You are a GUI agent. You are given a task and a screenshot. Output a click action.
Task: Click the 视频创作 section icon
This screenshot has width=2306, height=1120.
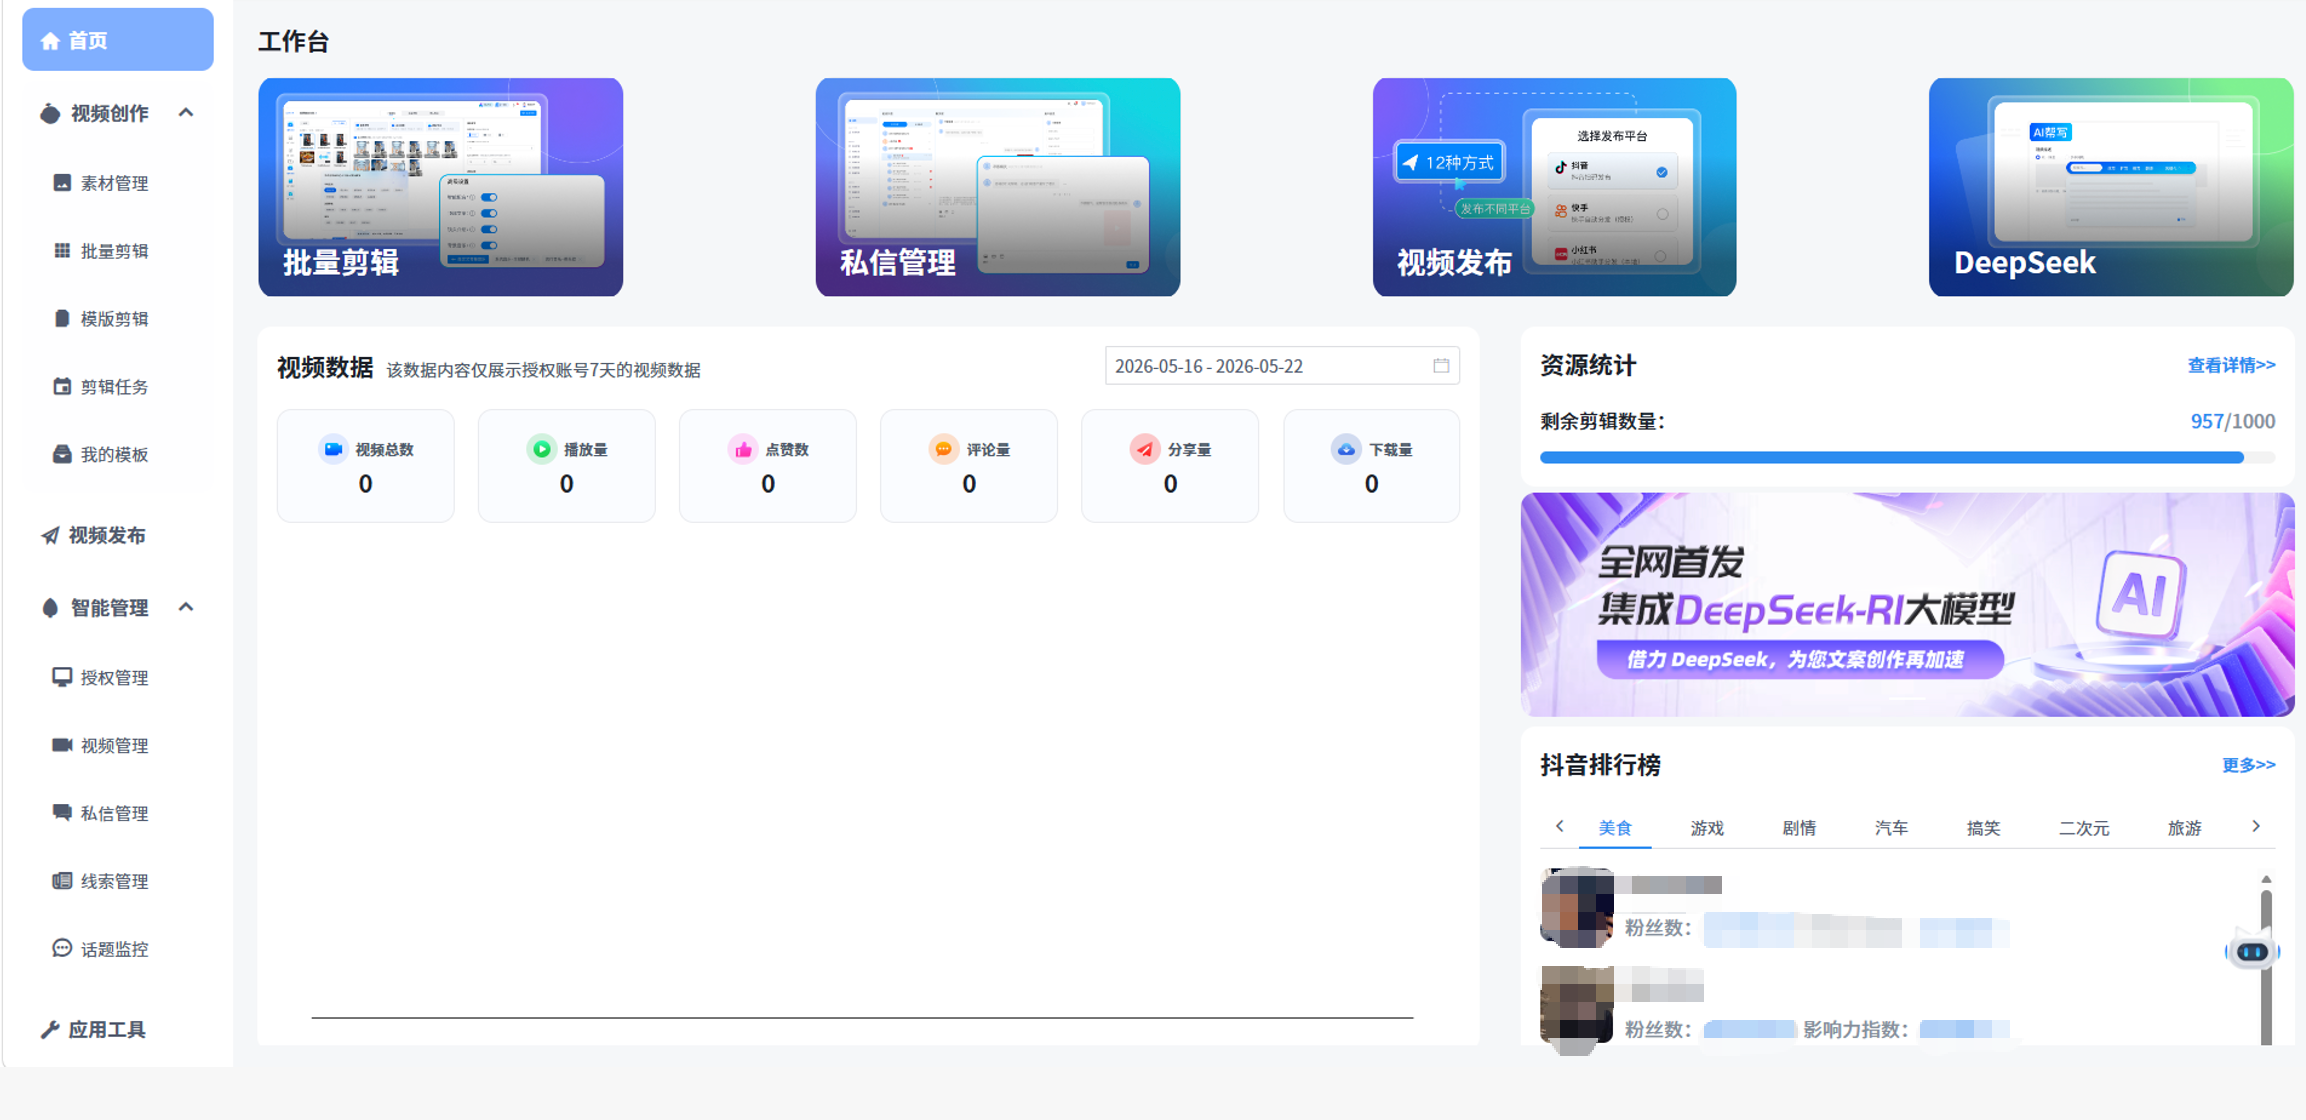point(50,113)
